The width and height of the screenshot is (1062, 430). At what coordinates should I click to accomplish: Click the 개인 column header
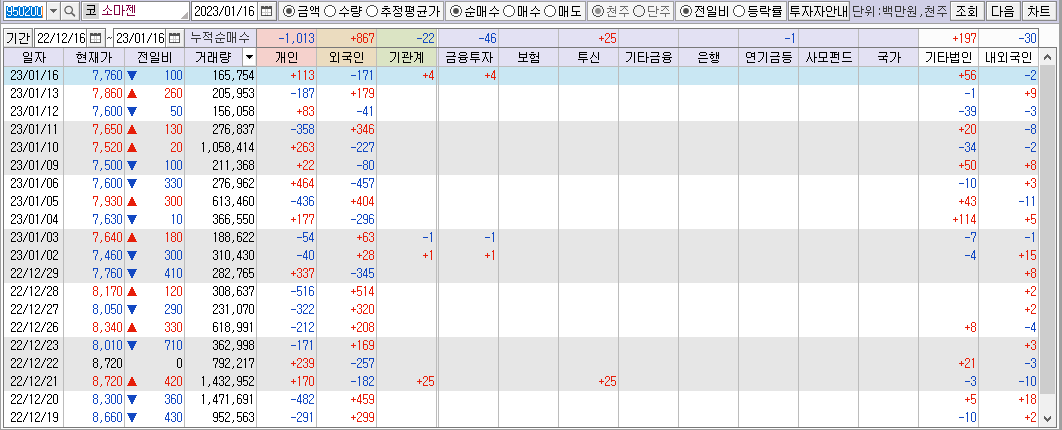(288, 58)
